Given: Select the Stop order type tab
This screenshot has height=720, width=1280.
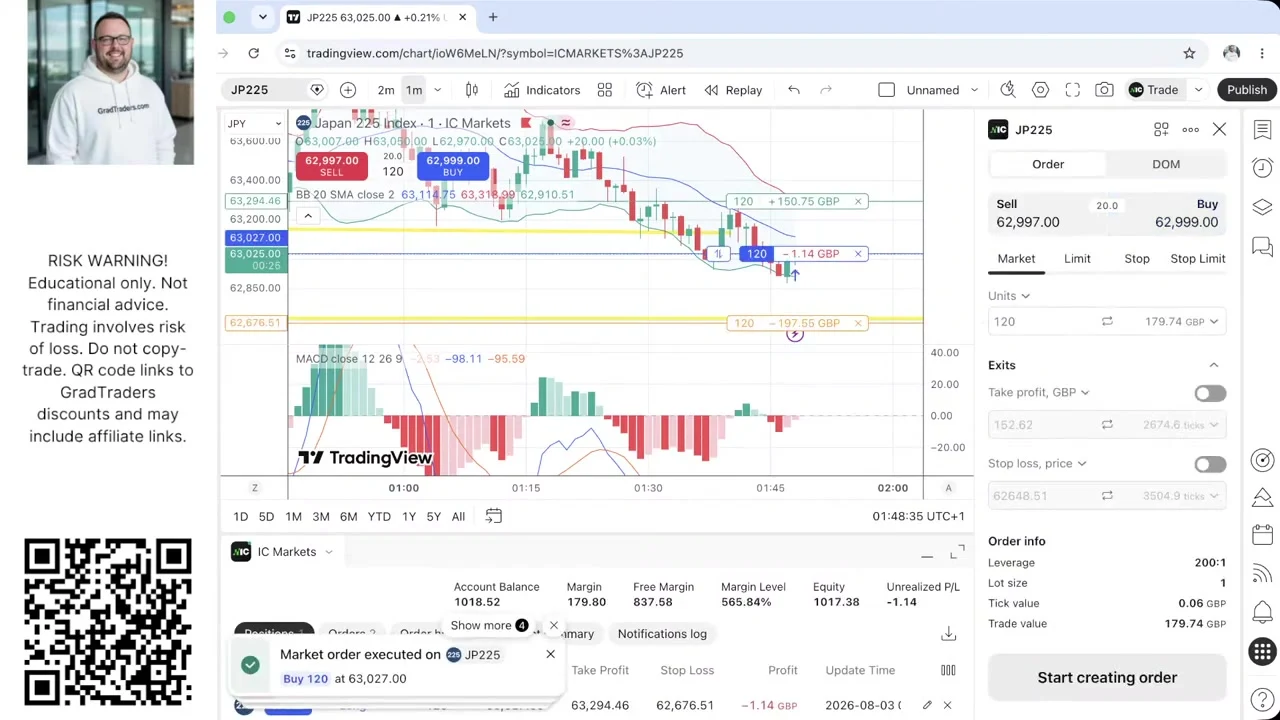Looking at the screenshot, I should coord(1137,259).
